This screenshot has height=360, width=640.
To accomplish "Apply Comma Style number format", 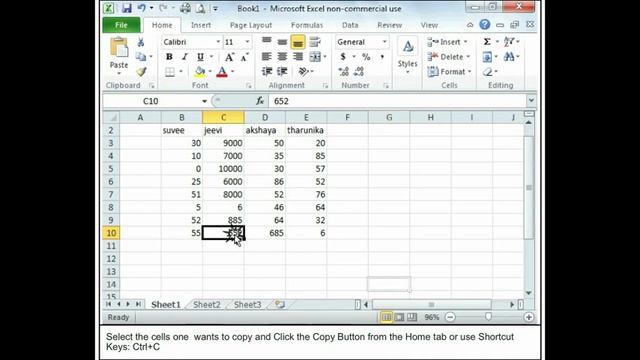I will [x=382, y=57].
